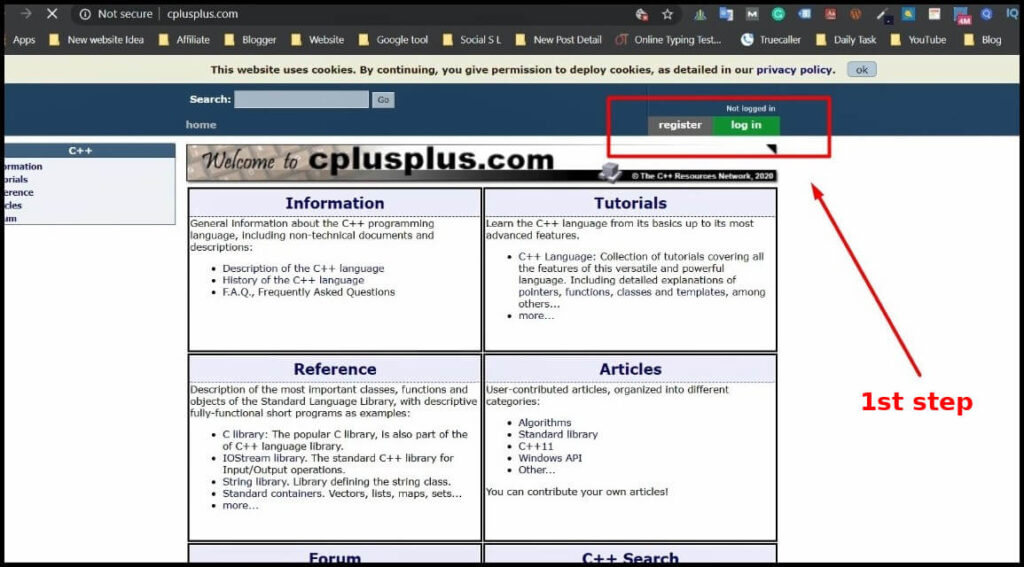
Task: Open F.A.Q., Frequently Asked Questions
Action: 308,292
